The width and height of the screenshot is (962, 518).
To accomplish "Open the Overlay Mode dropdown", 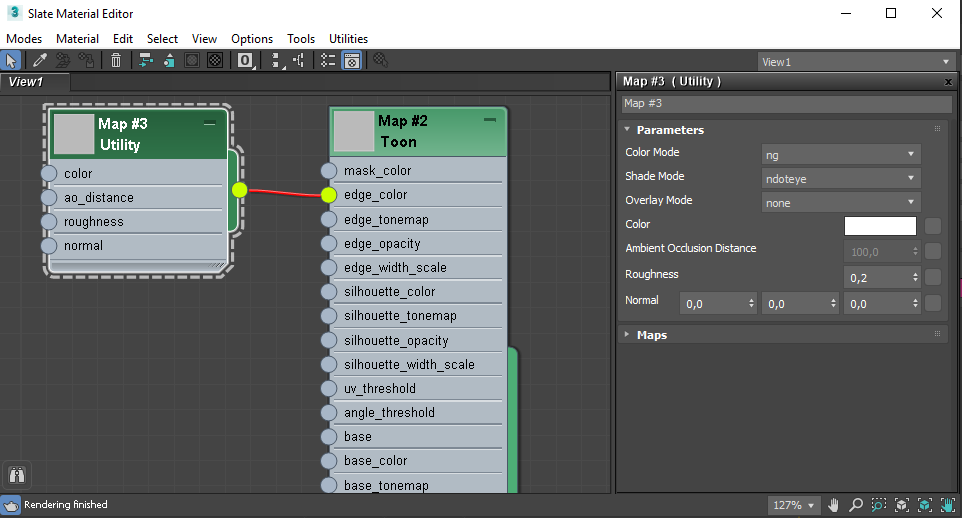I will 841,203.
